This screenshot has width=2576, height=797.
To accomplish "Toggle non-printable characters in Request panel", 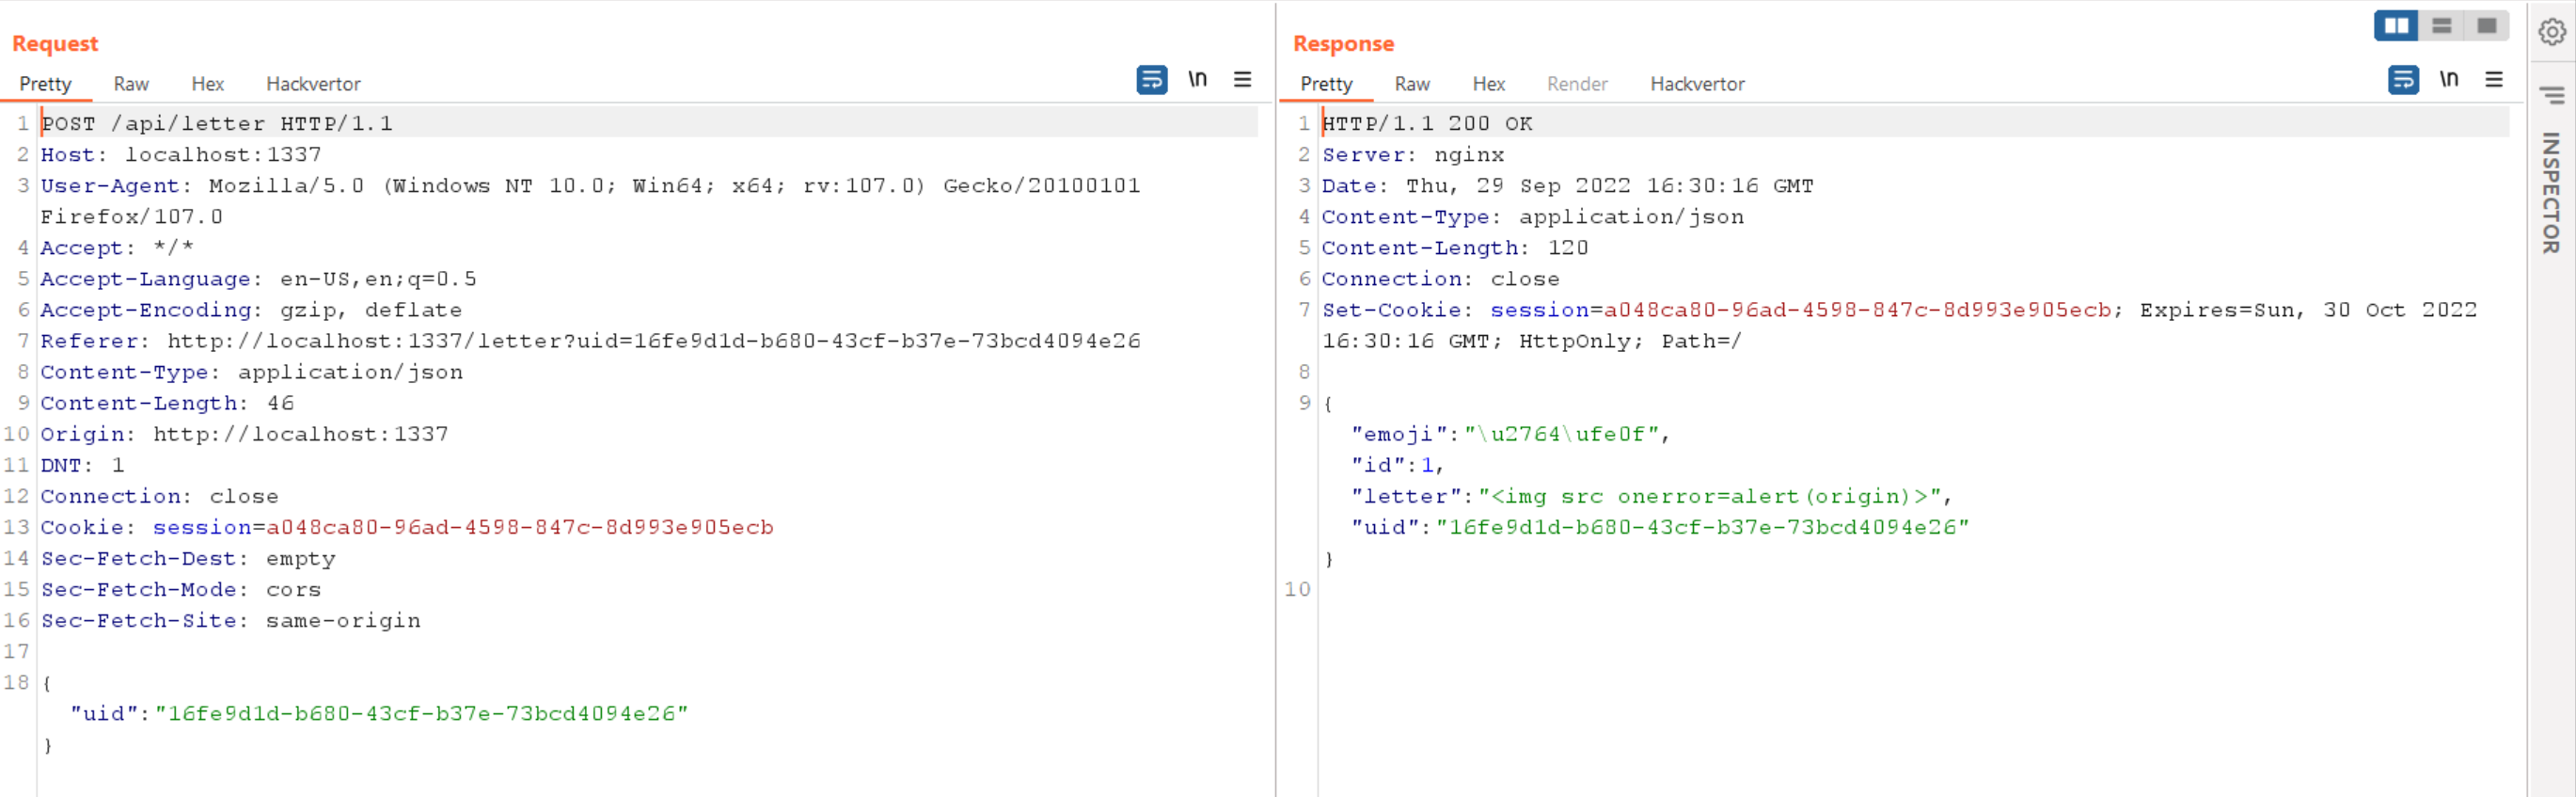I will click(1197, 79).
